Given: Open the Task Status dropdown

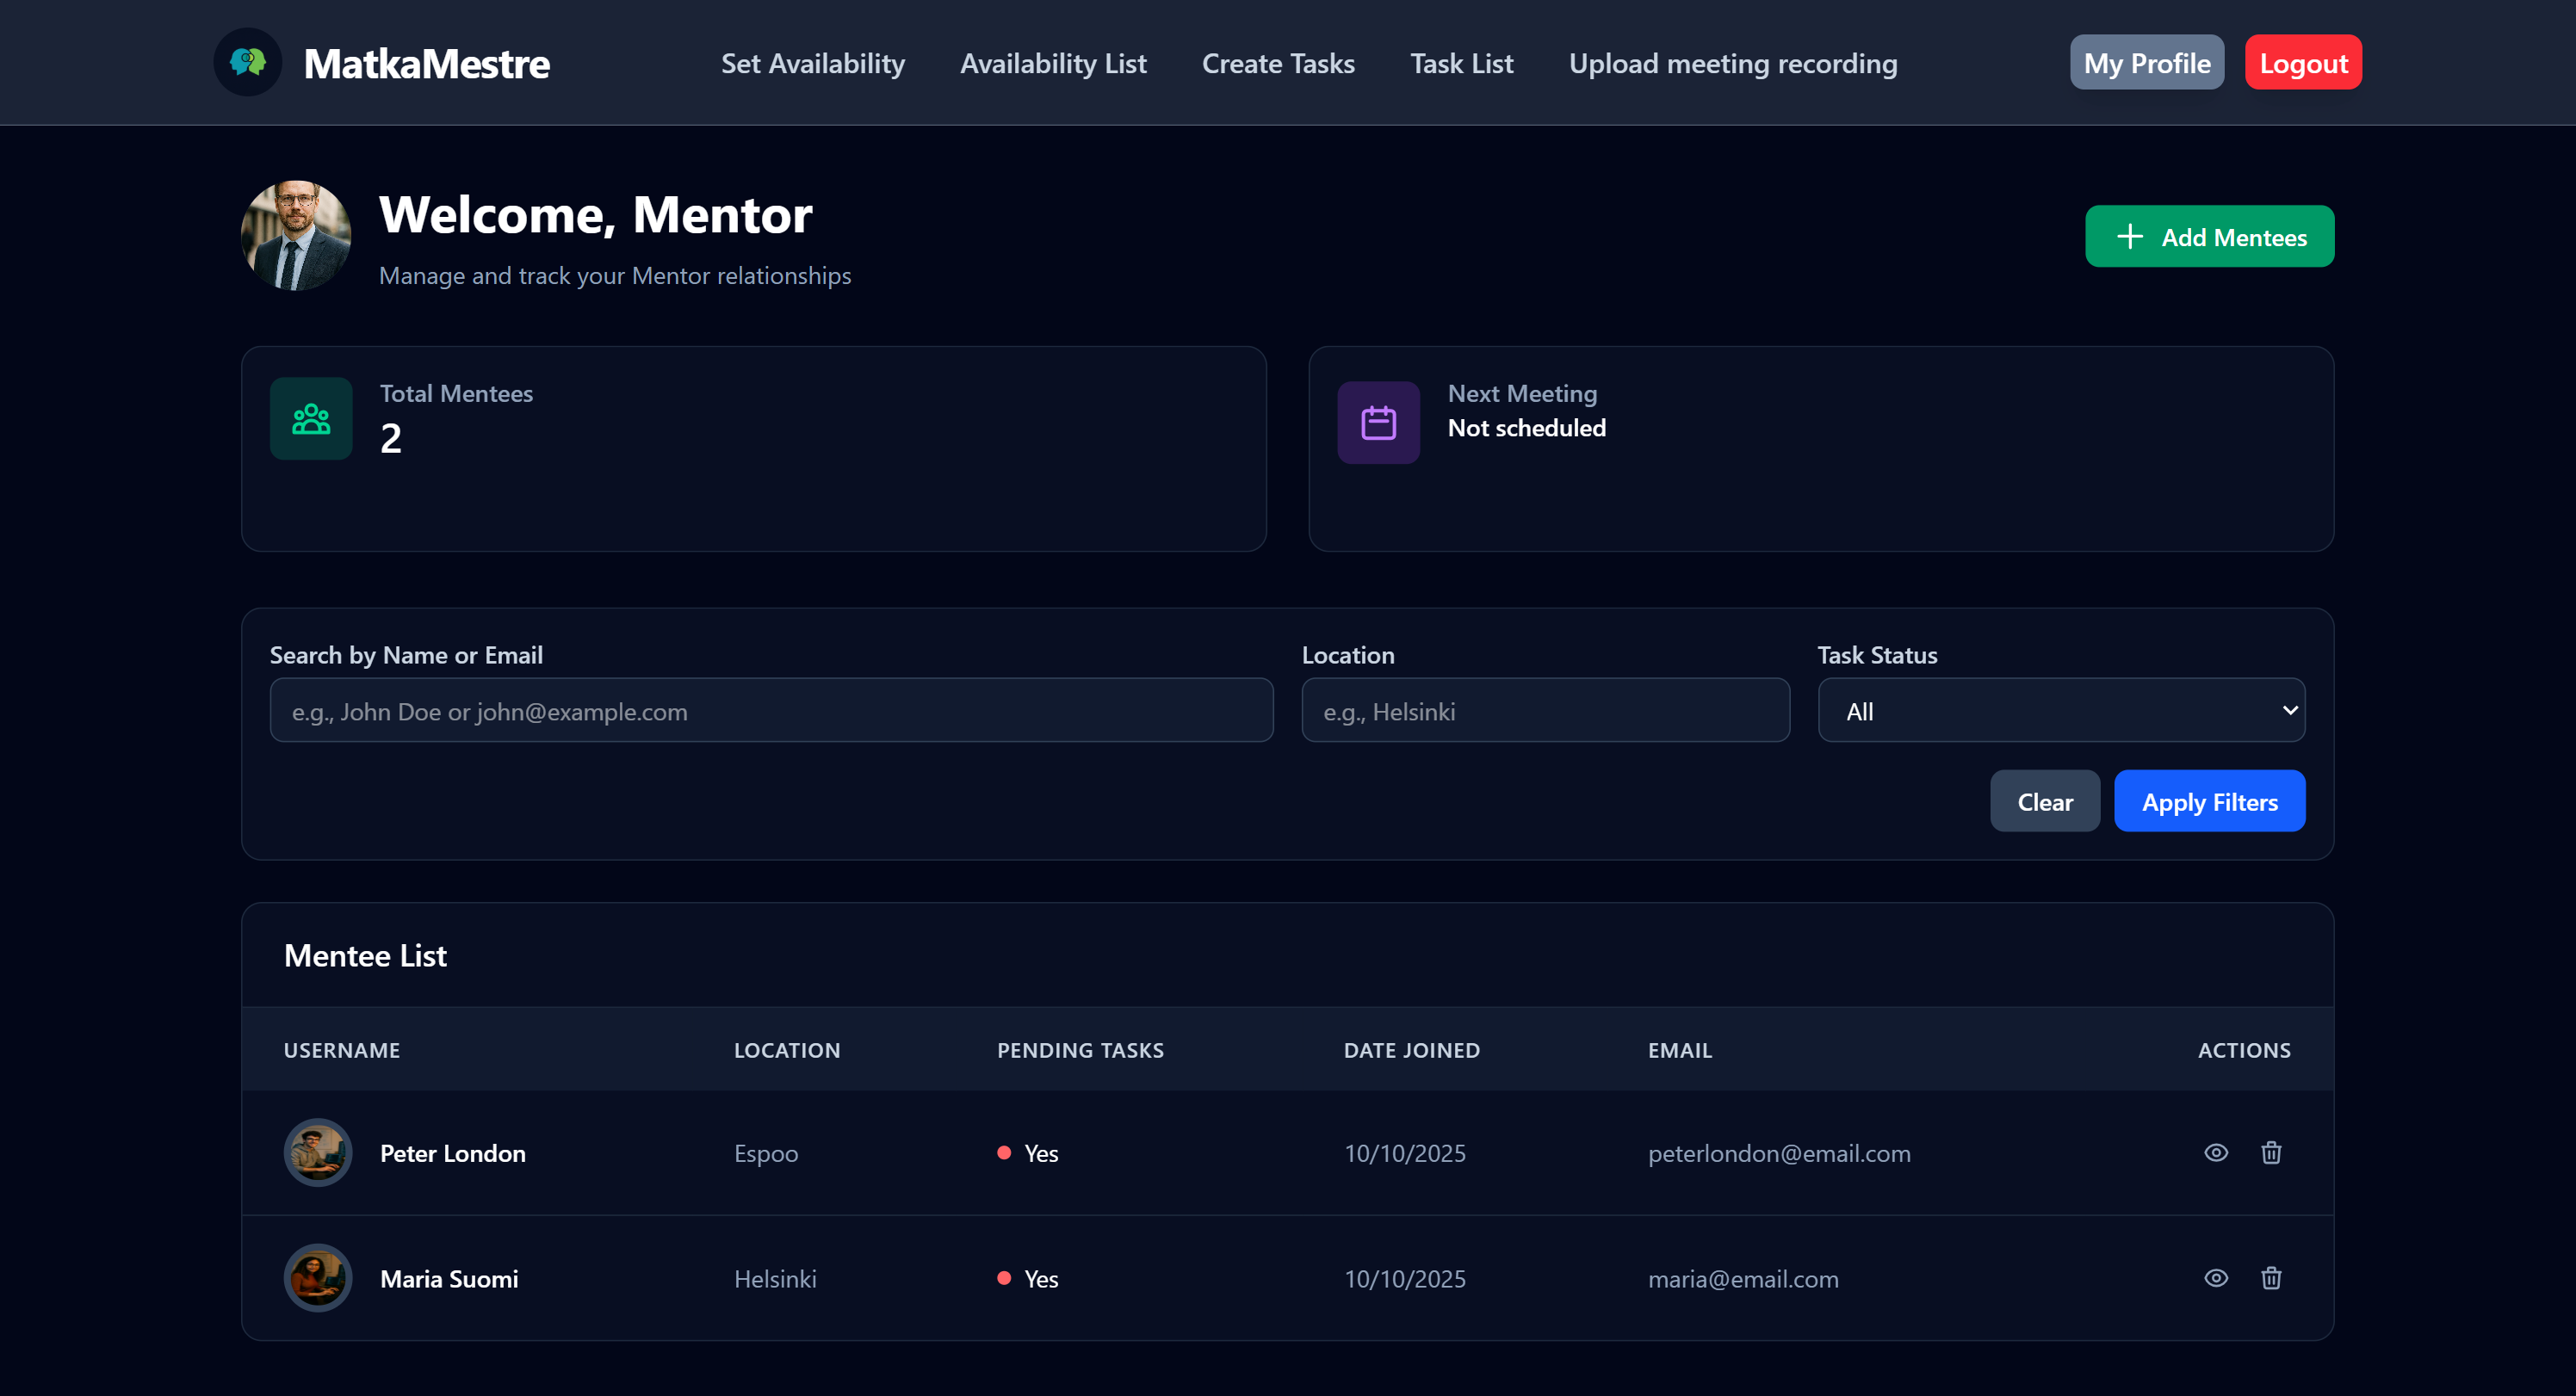Looking at the screenshot, I should 2061,711.
